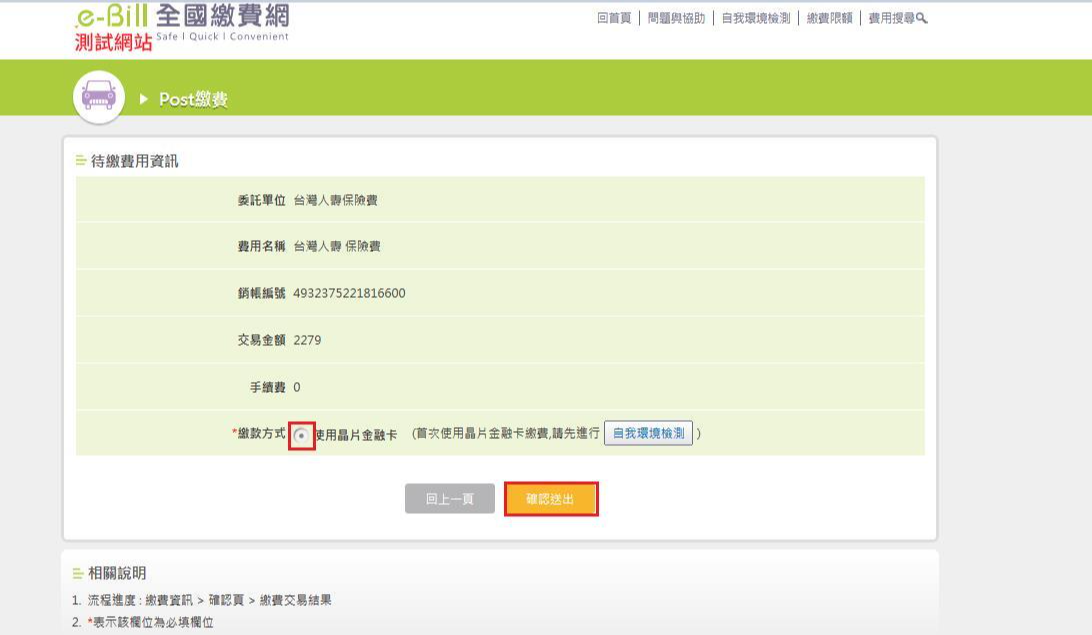Click the 費用名稱 value 台灣人壽 保險費
This screenshot has height=635, width=1092.
pos(337,246)
